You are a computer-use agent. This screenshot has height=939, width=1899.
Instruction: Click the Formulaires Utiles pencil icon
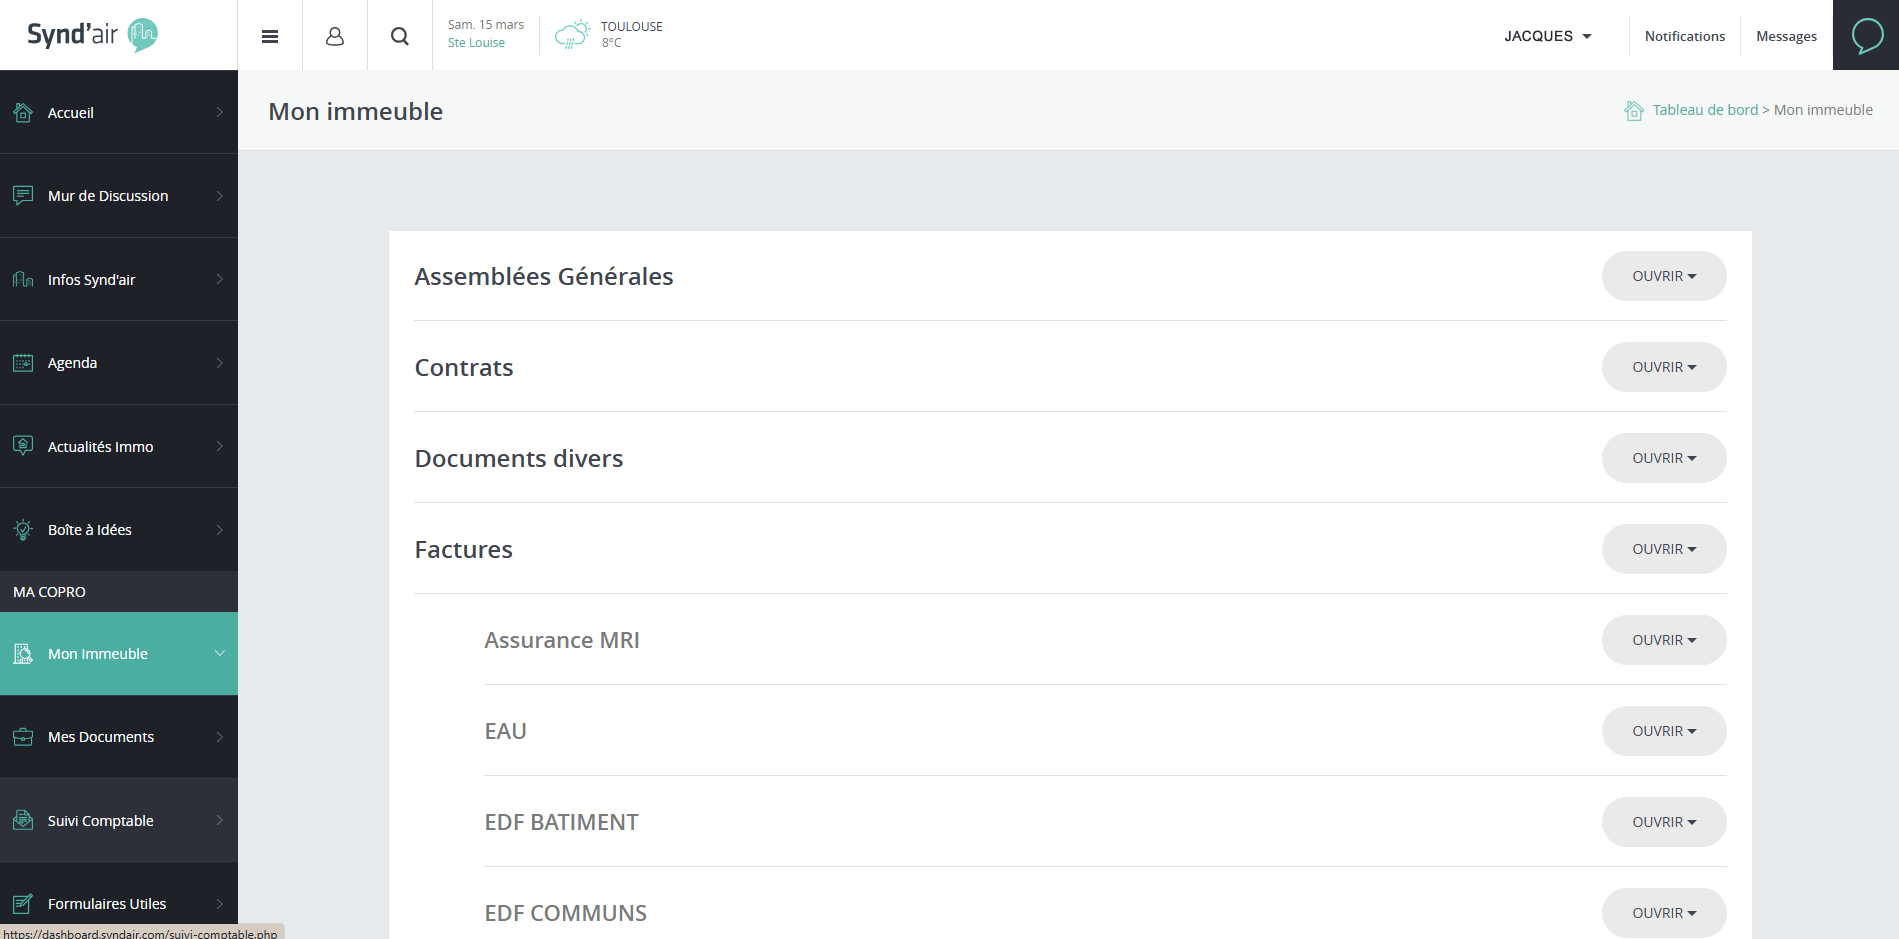(23, 903)
